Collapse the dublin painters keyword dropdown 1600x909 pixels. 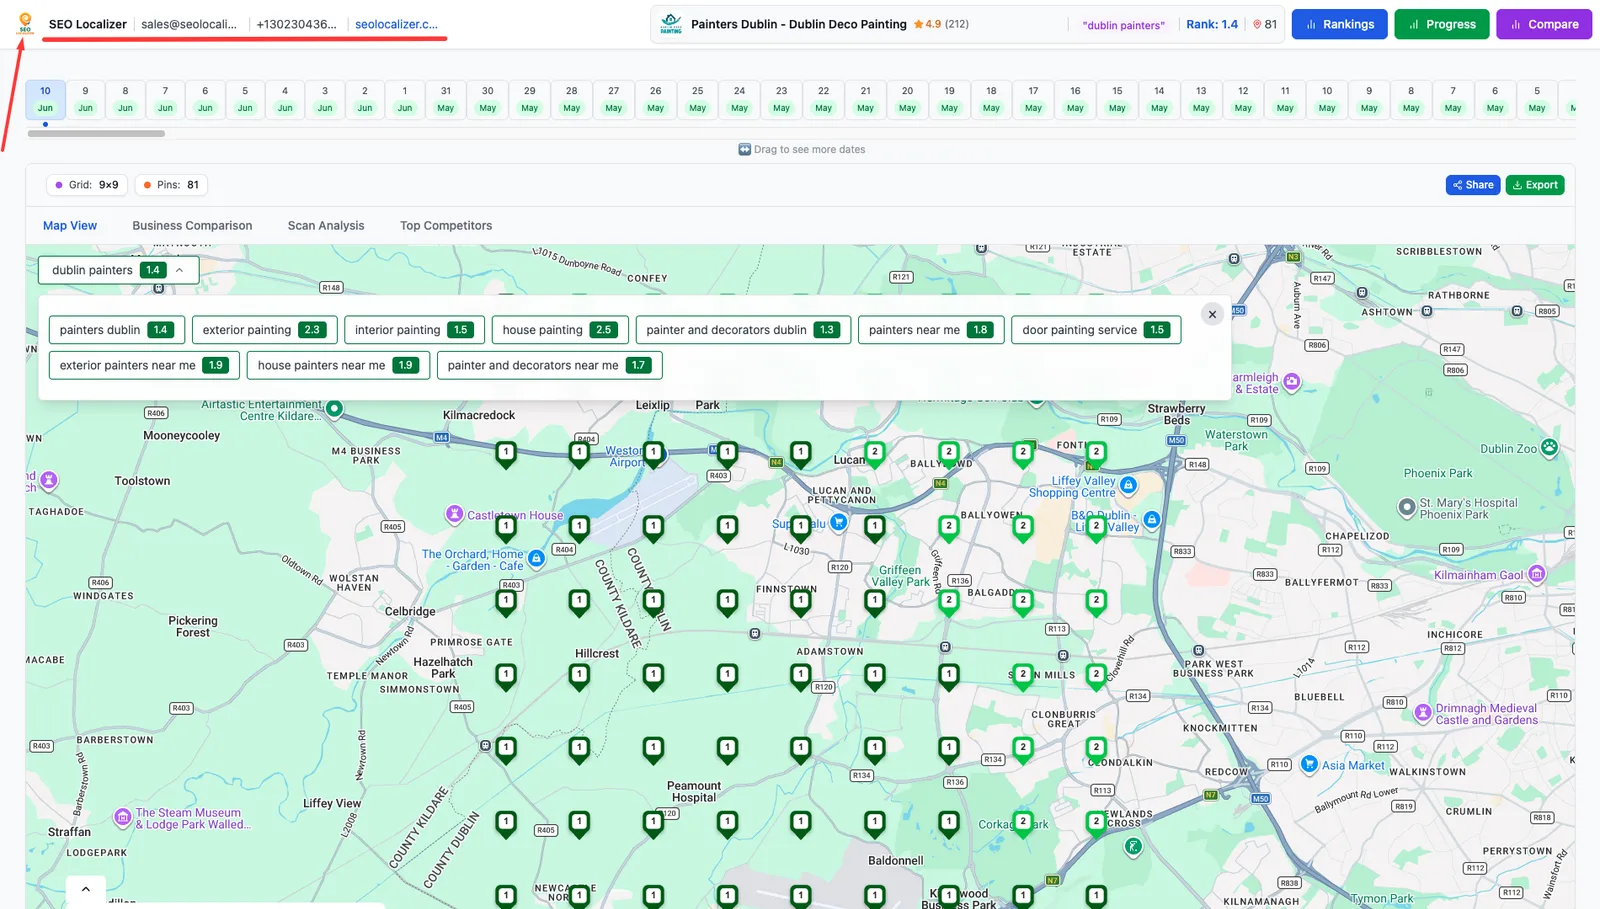tap(118, 270)
